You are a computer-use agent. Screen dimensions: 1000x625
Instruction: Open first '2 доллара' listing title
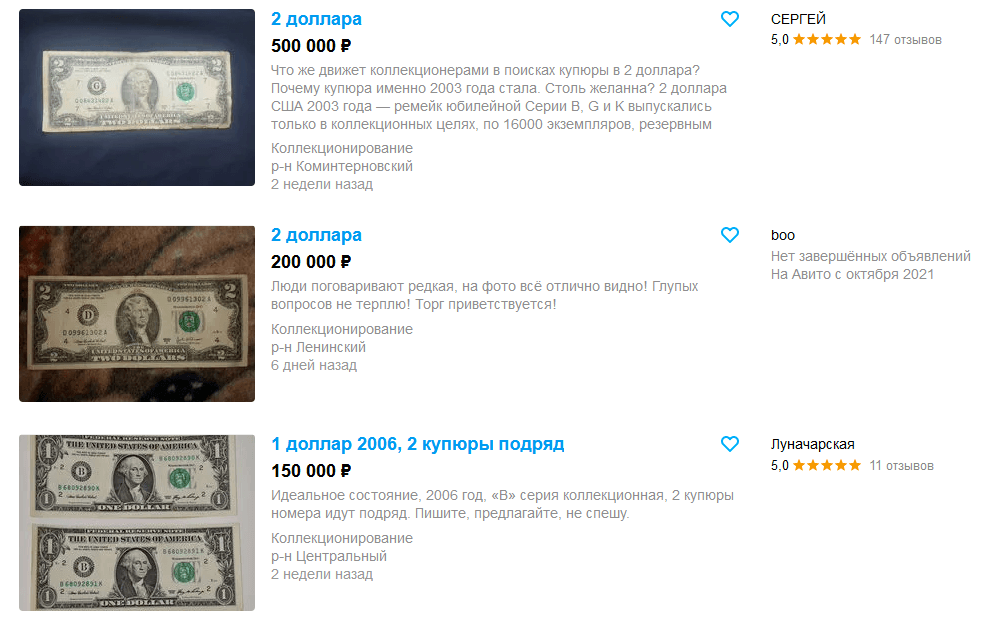click(x=316, y=19)
